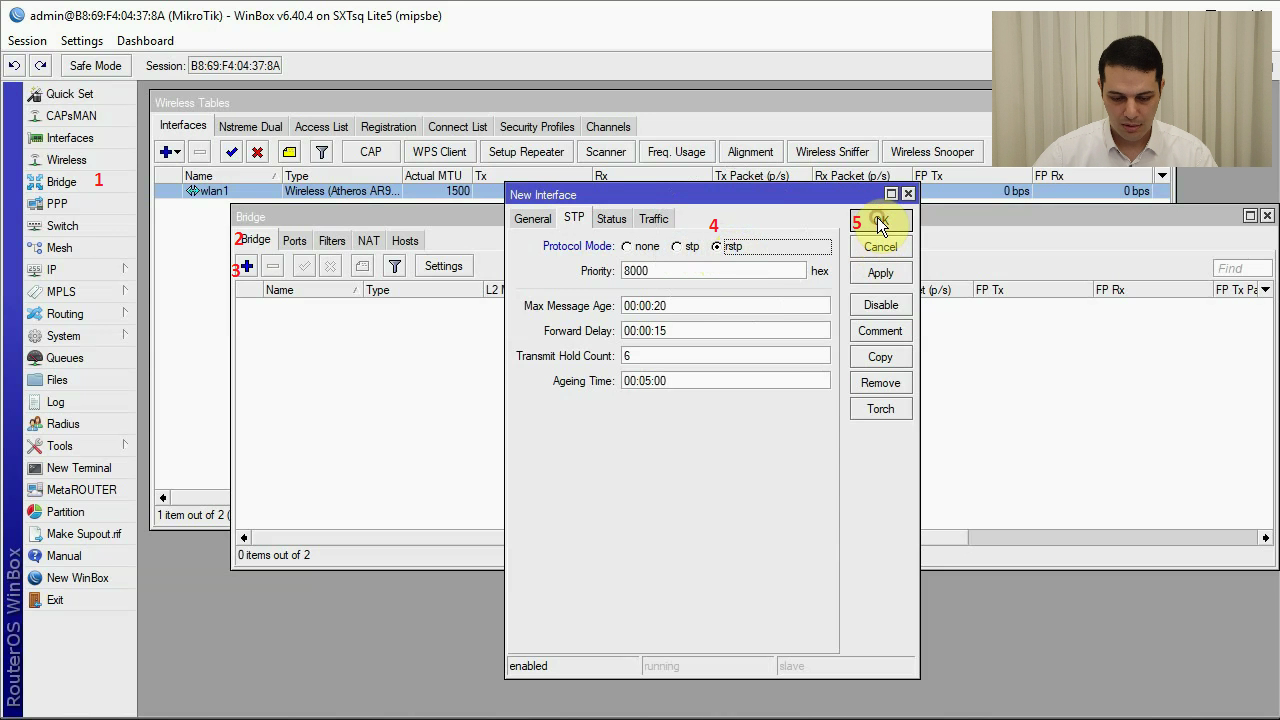Click red X disable icon in Wireless Tables
Image resolution: width=1280 pixels, height=720 pixels.
coord(257,152)
